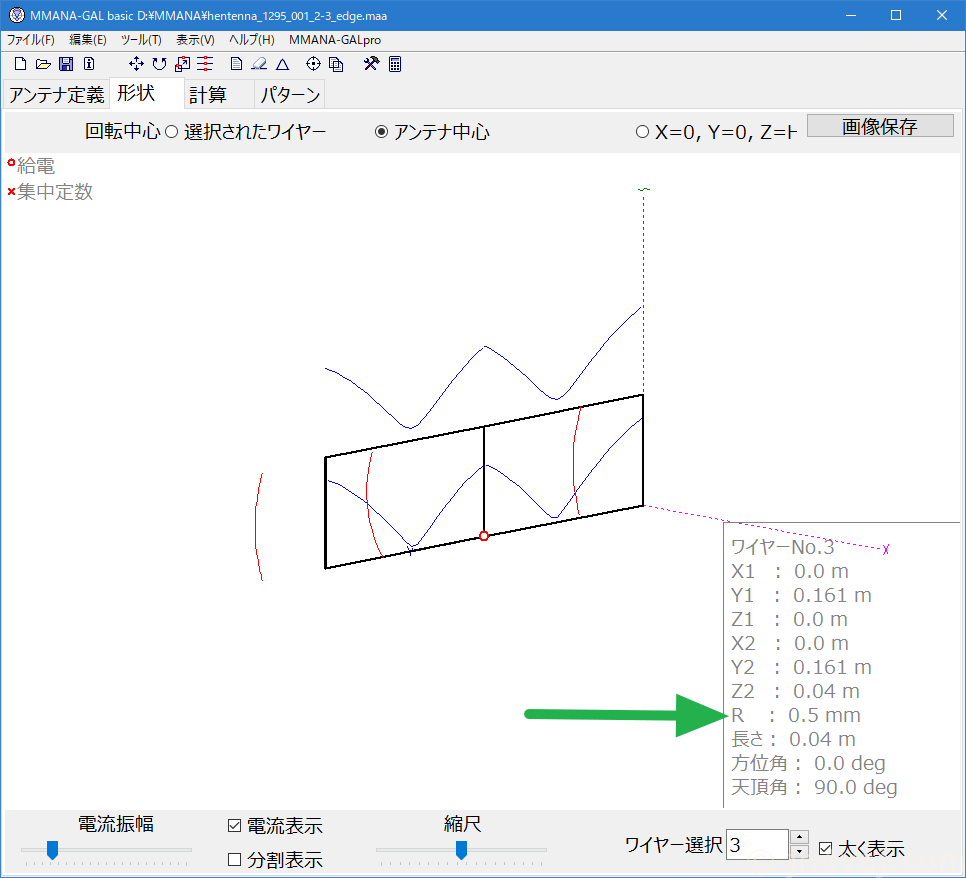Open the calculator icon

pos(395,64)
